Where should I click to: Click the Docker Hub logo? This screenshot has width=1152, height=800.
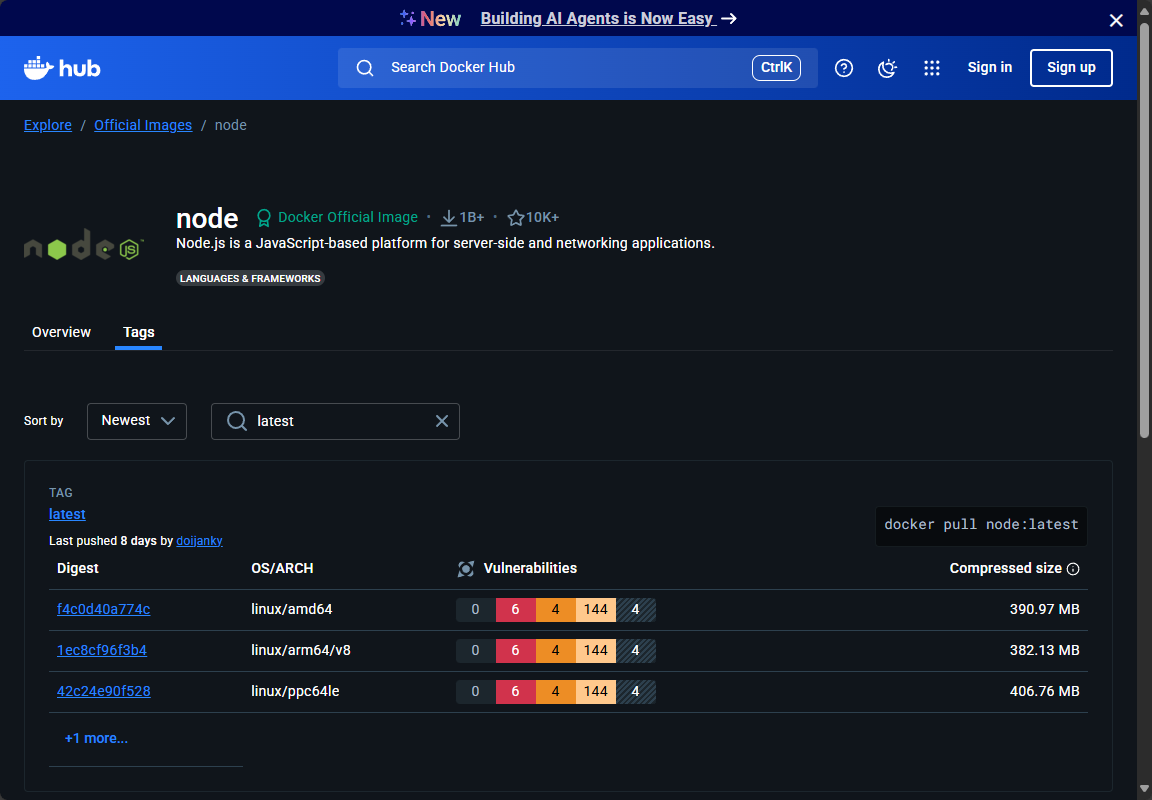click(x=62, y=68)
